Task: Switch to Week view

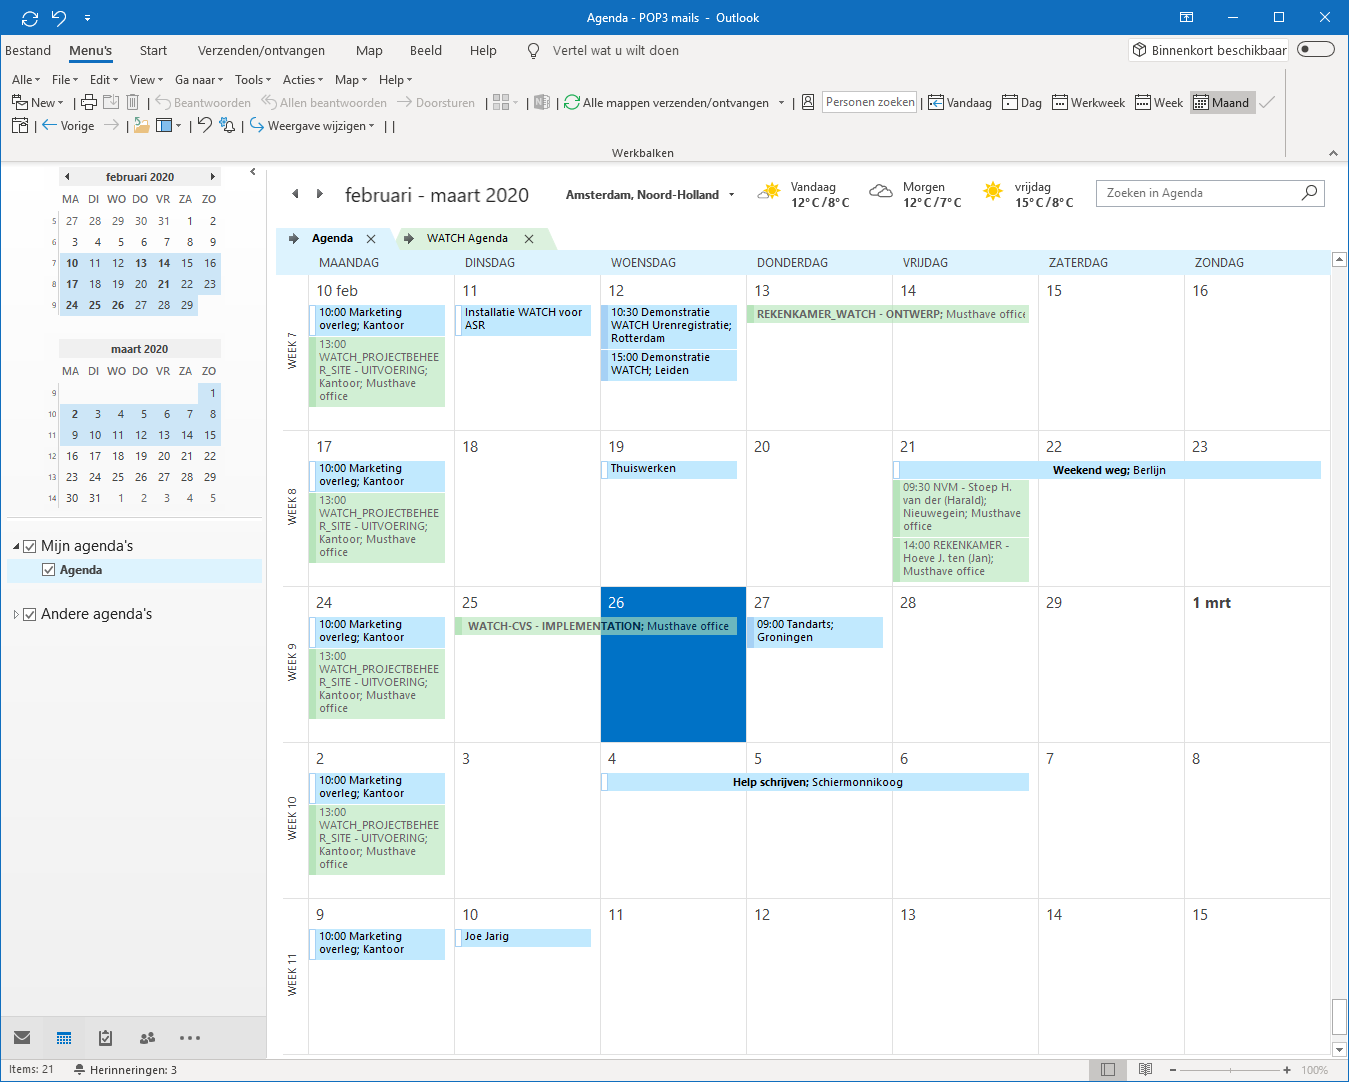Action: 1159,102
